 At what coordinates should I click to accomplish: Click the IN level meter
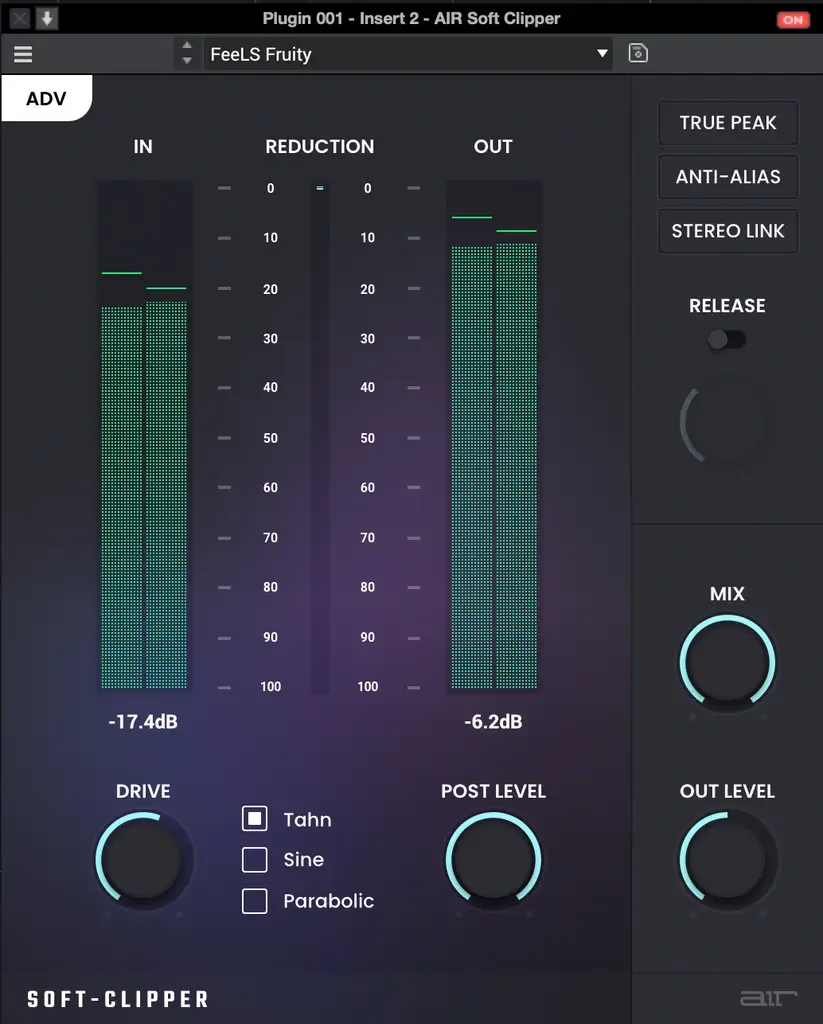(x=144, y=436)
